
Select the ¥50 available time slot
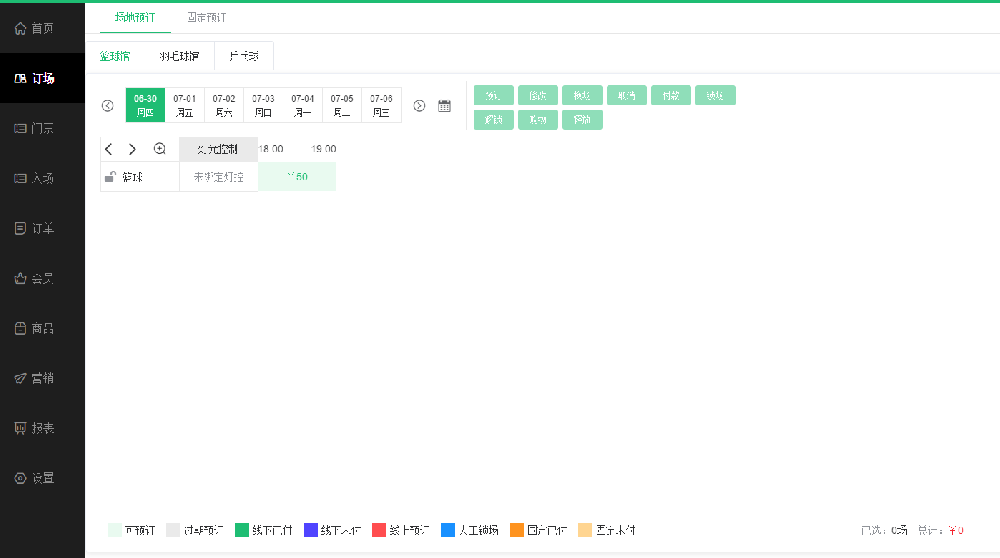point(297,177)
